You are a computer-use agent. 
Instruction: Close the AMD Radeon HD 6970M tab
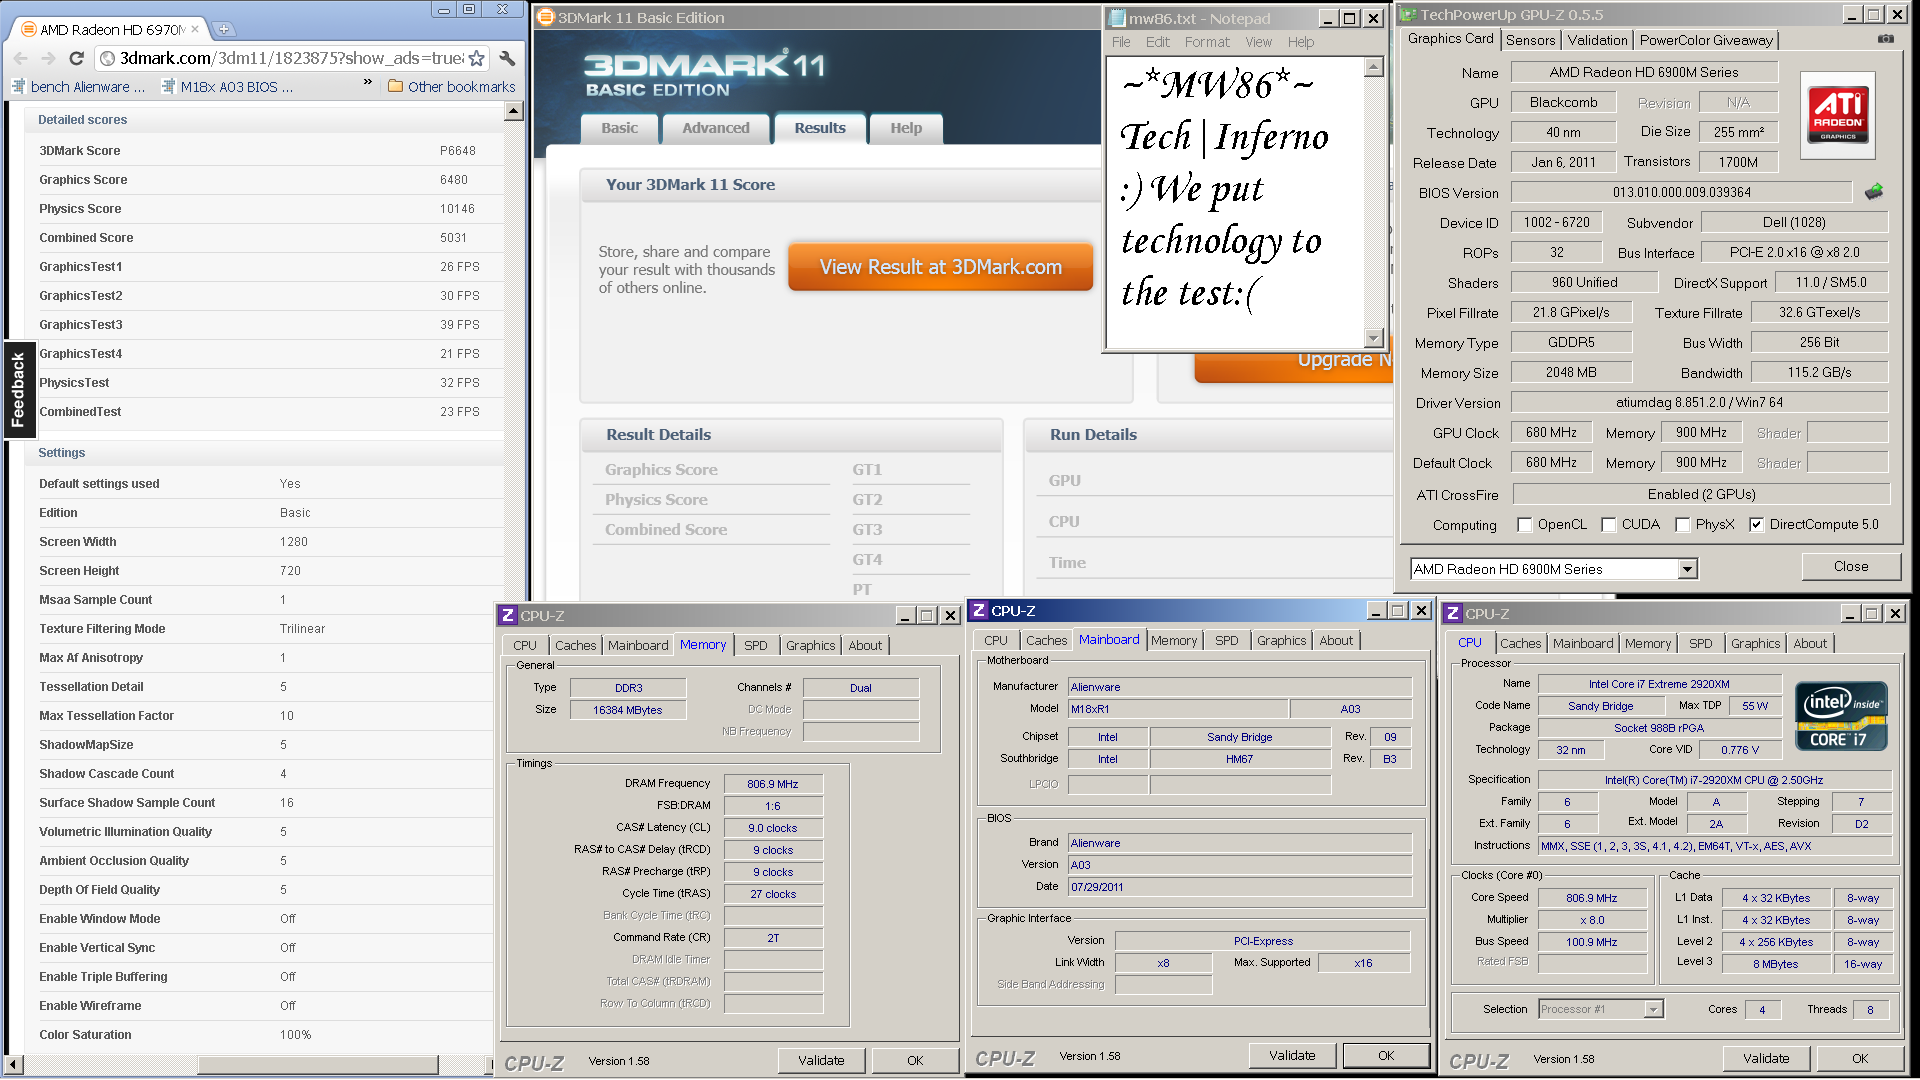point(195,29)
